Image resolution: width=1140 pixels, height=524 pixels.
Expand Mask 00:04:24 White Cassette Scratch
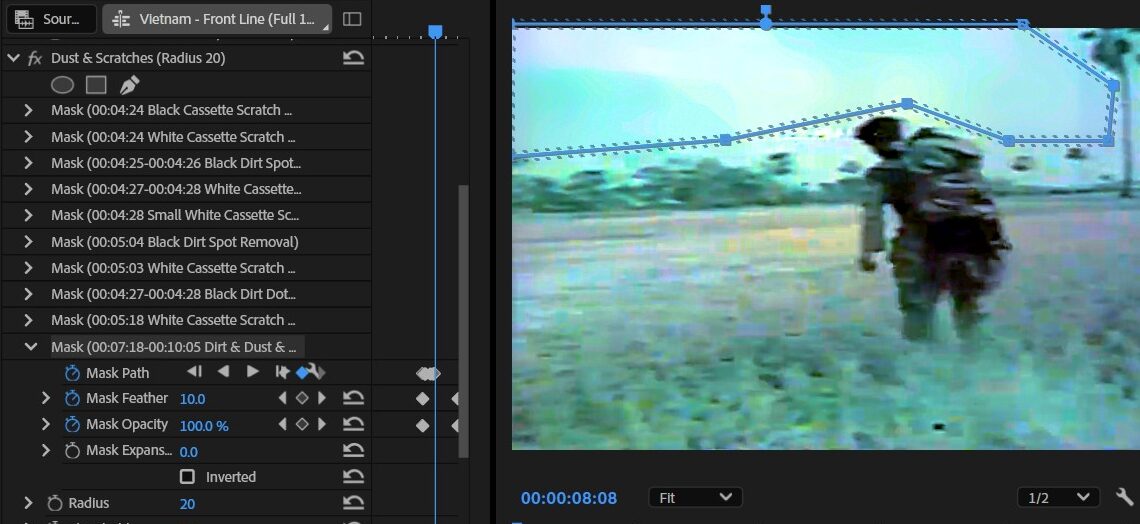tap(28, 137)
